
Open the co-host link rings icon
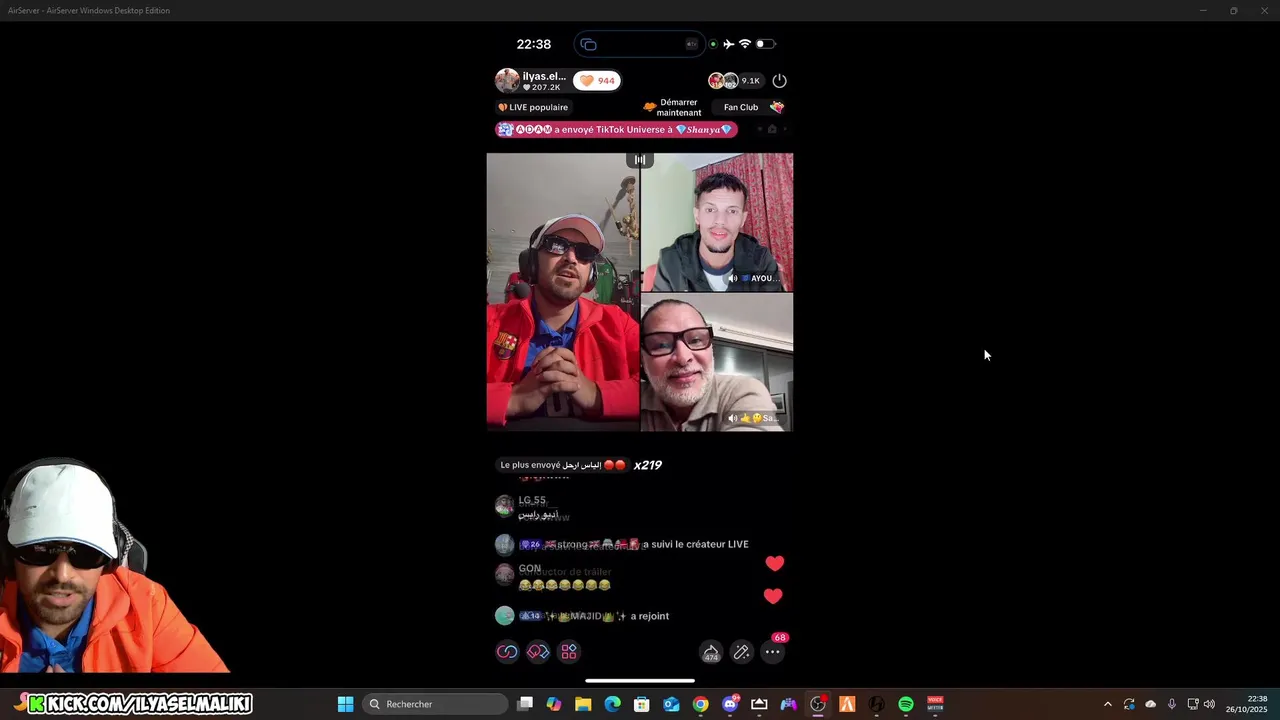(x=507, y=652)
